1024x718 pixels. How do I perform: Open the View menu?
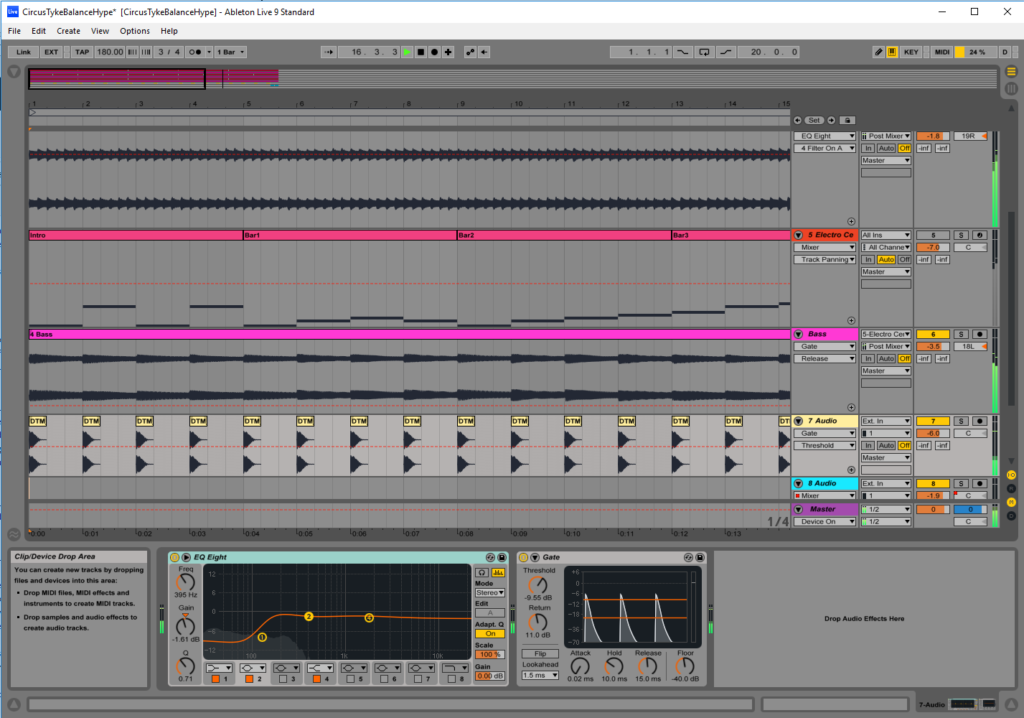point(100,31)
